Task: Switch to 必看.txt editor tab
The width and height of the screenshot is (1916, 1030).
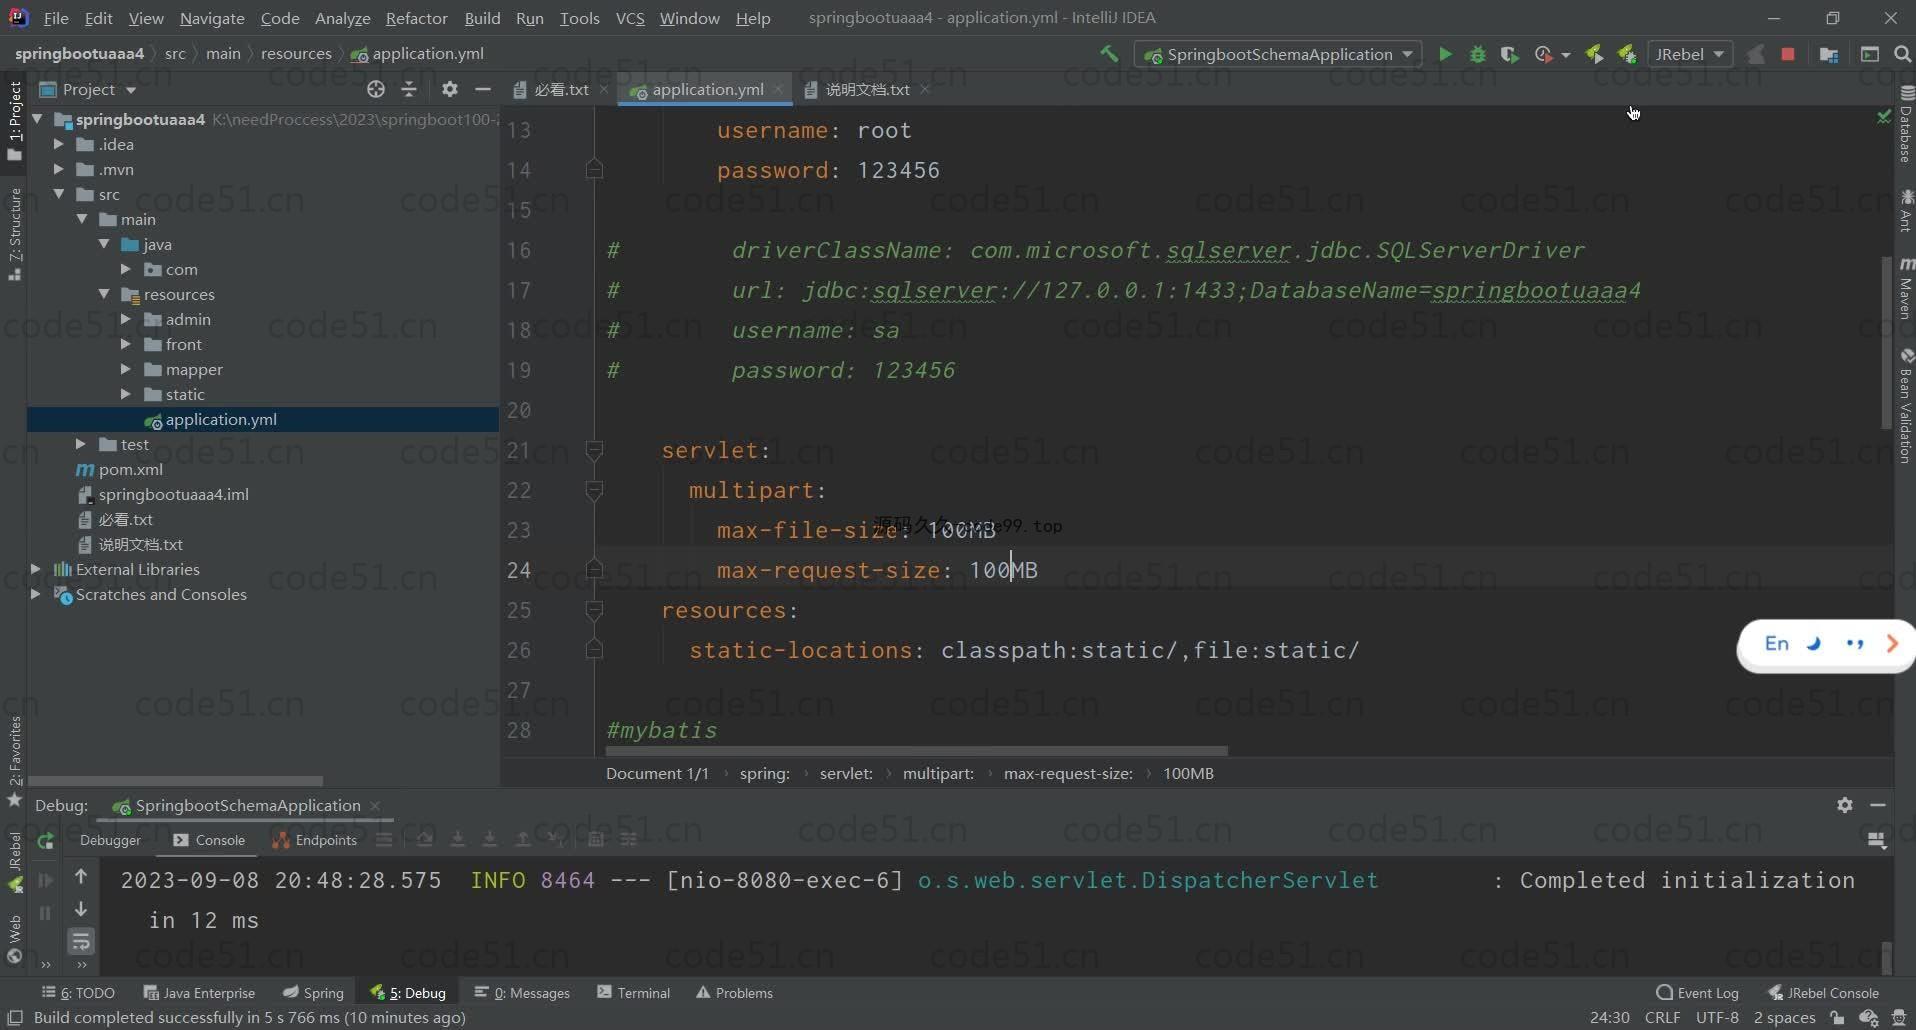Action: pyautogui.click(x=560, y=89)
